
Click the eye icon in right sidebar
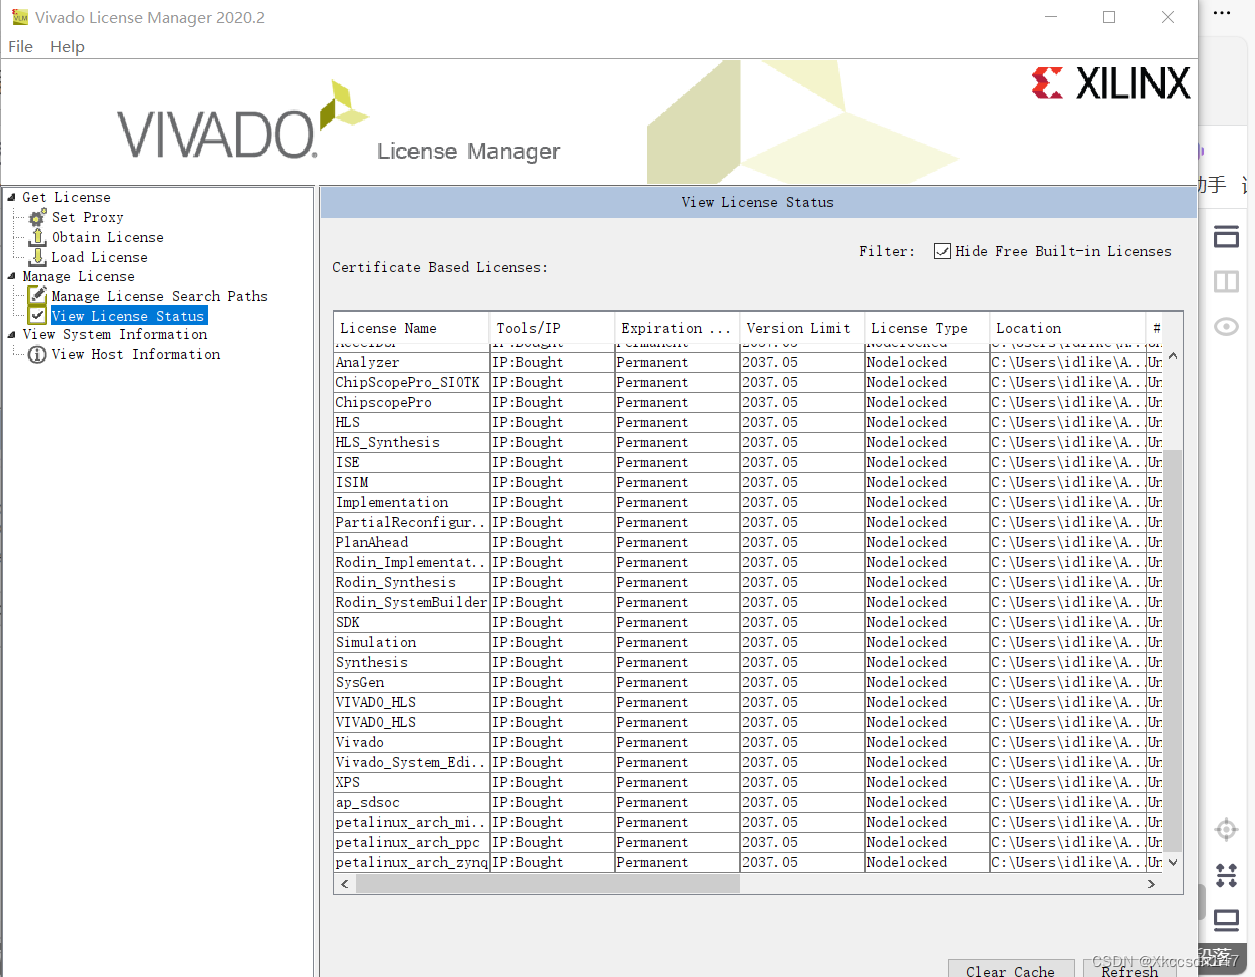coord(1226,327)
